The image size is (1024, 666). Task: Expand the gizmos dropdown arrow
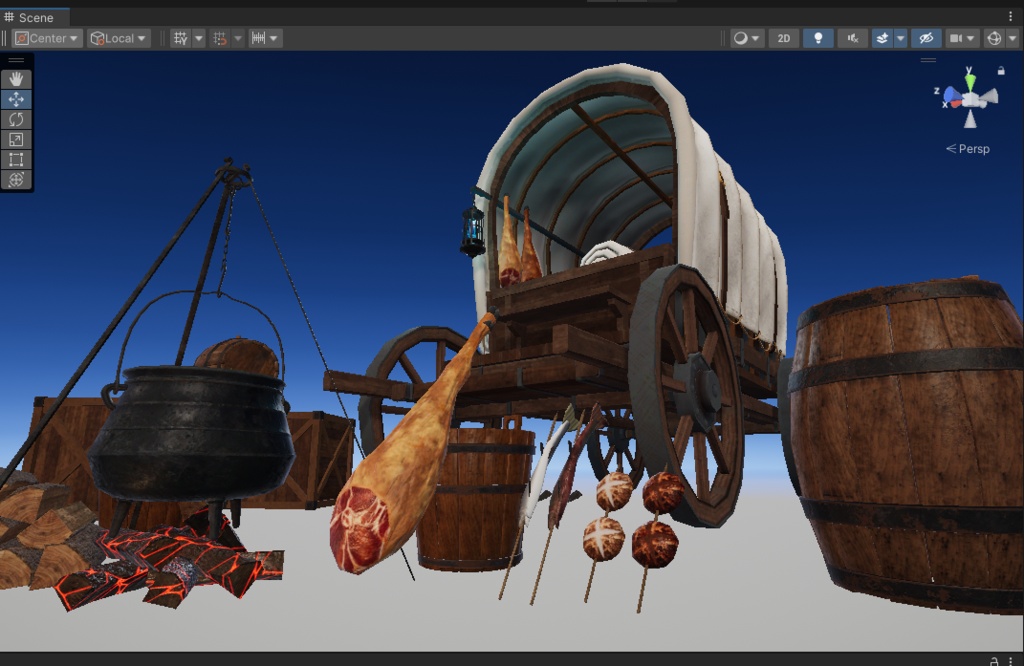(x=1013, y=39)
